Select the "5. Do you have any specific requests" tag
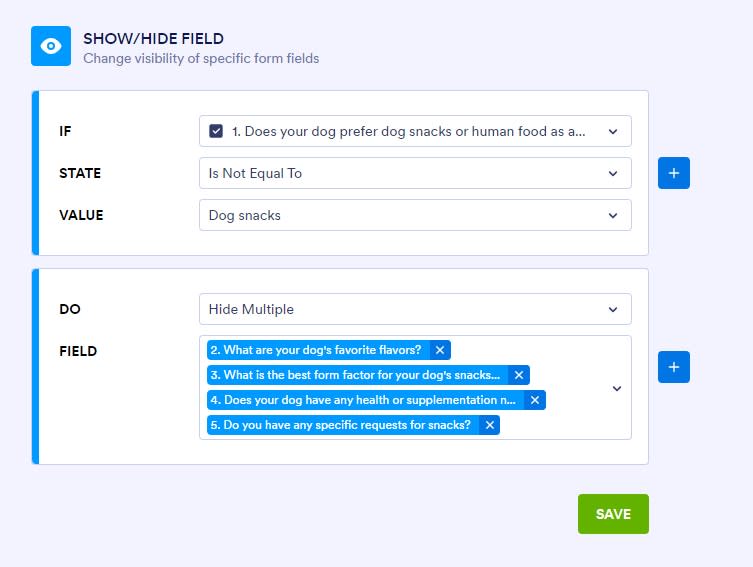Image resolution: width=753 pixels, height=567 pixels. click(343, 425)
